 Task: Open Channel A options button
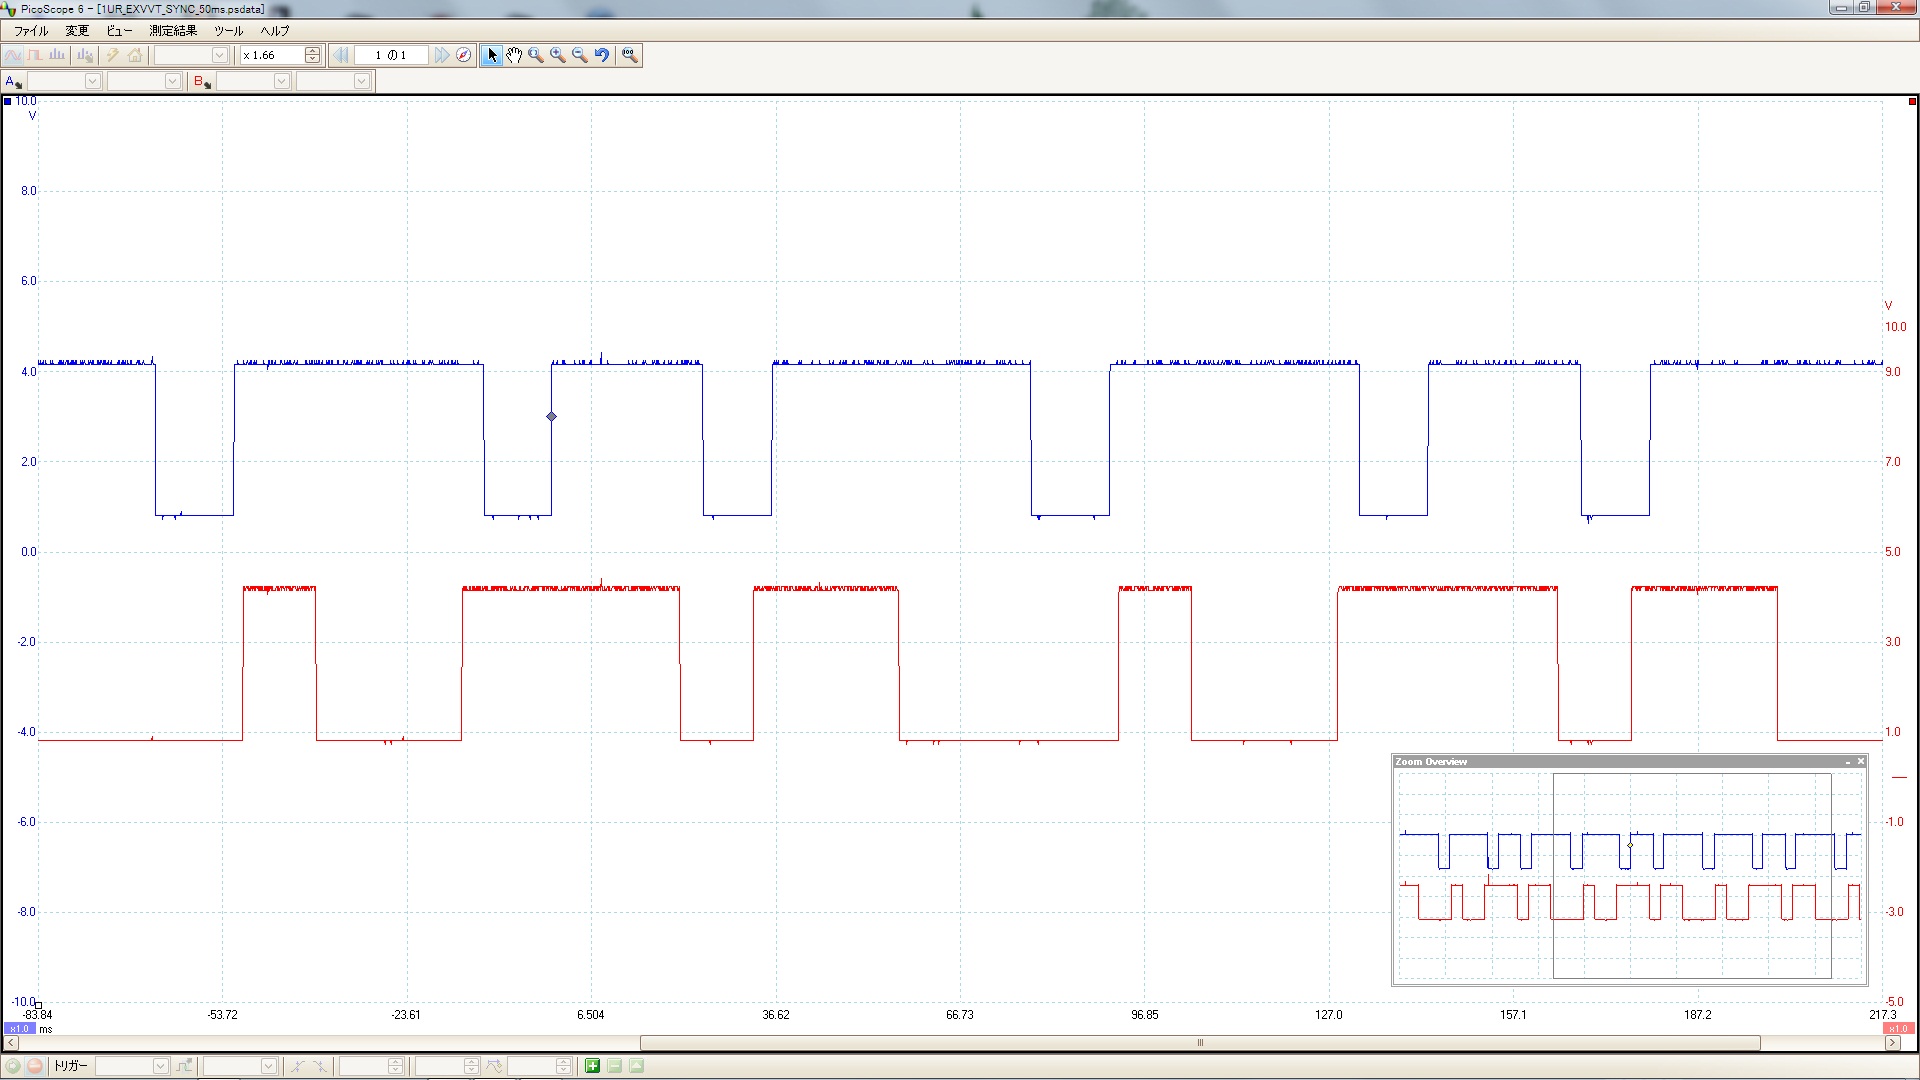coord(13,81)
